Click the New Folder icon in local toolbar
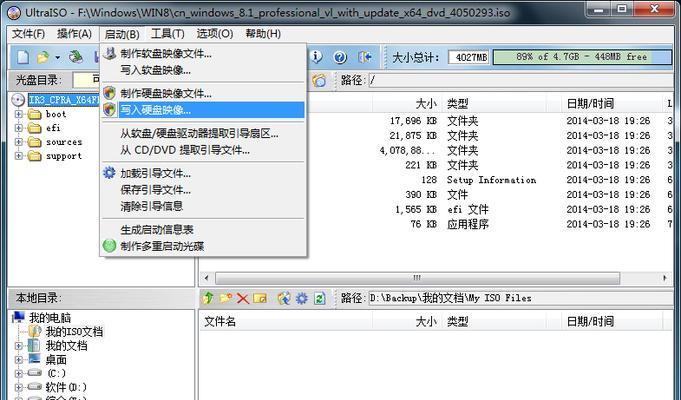Screen dimensions: 681x400 point(225,298)
